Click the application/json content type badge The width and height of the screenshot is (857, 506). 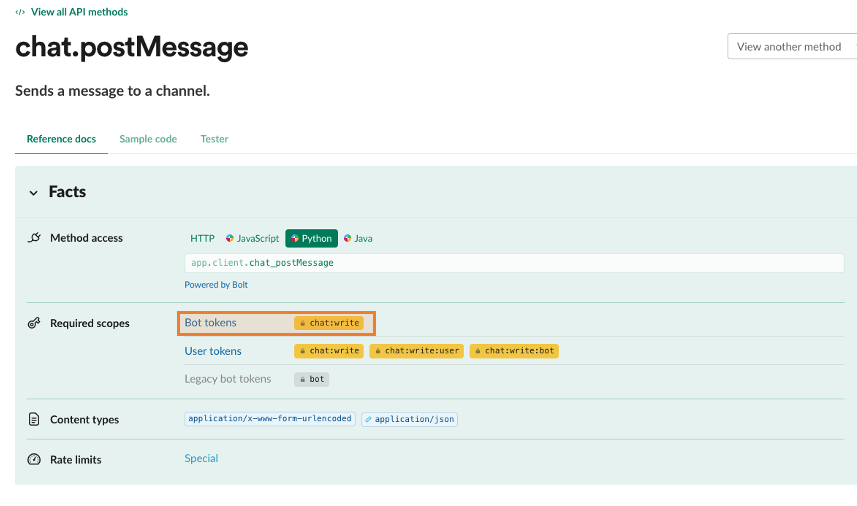[409, 419]
